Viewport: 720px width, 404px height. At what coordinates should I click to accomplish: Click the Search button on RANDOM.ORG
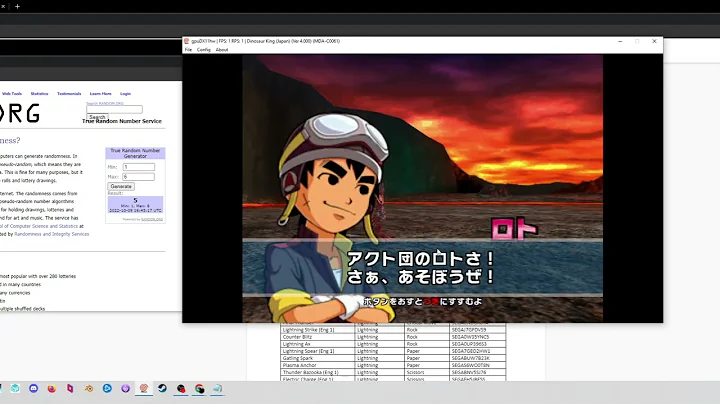click(x=97, y=117)
